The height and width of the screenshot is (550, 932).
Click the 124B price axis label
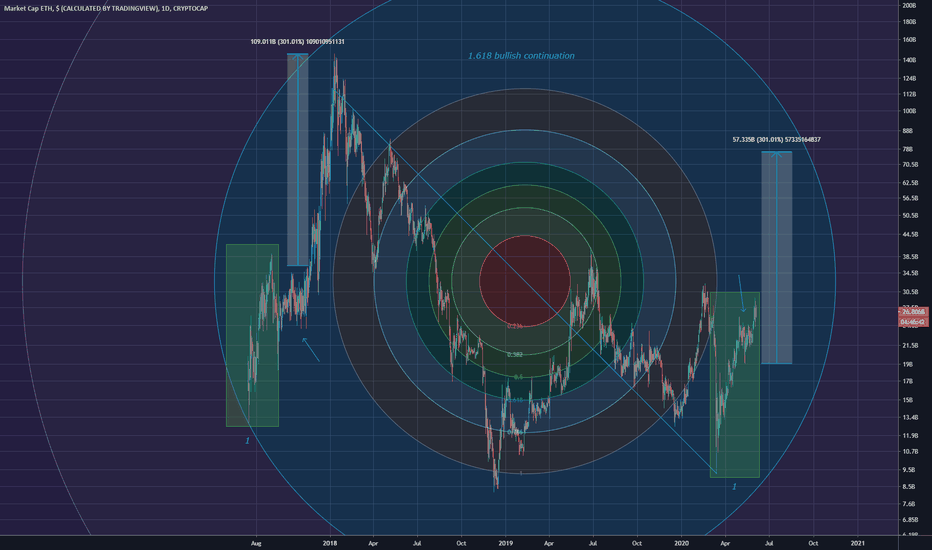(x=909, y=78)
